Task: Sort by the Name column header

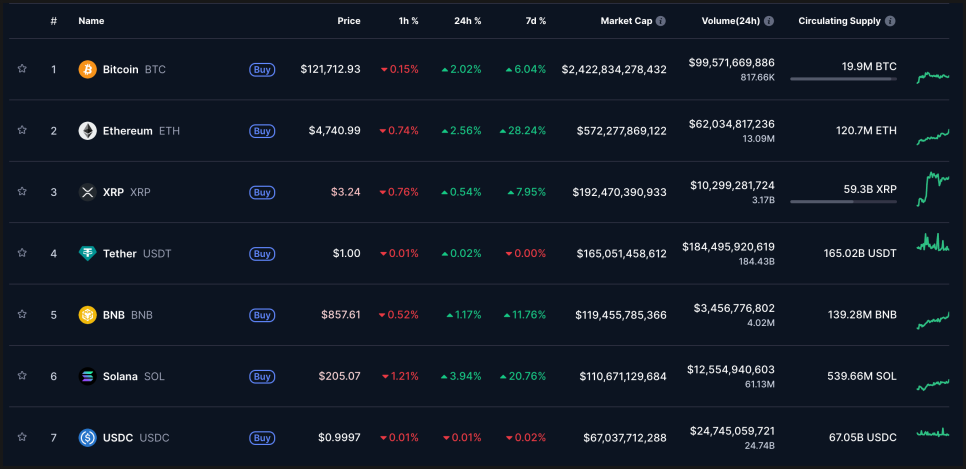Action: (x=91, y=21)
